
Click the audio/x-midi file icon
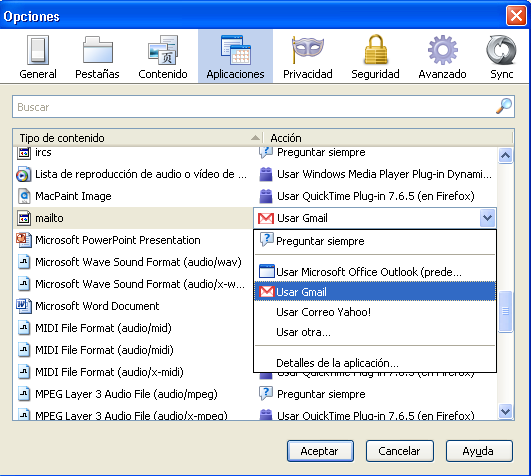(x=24, y=372)
